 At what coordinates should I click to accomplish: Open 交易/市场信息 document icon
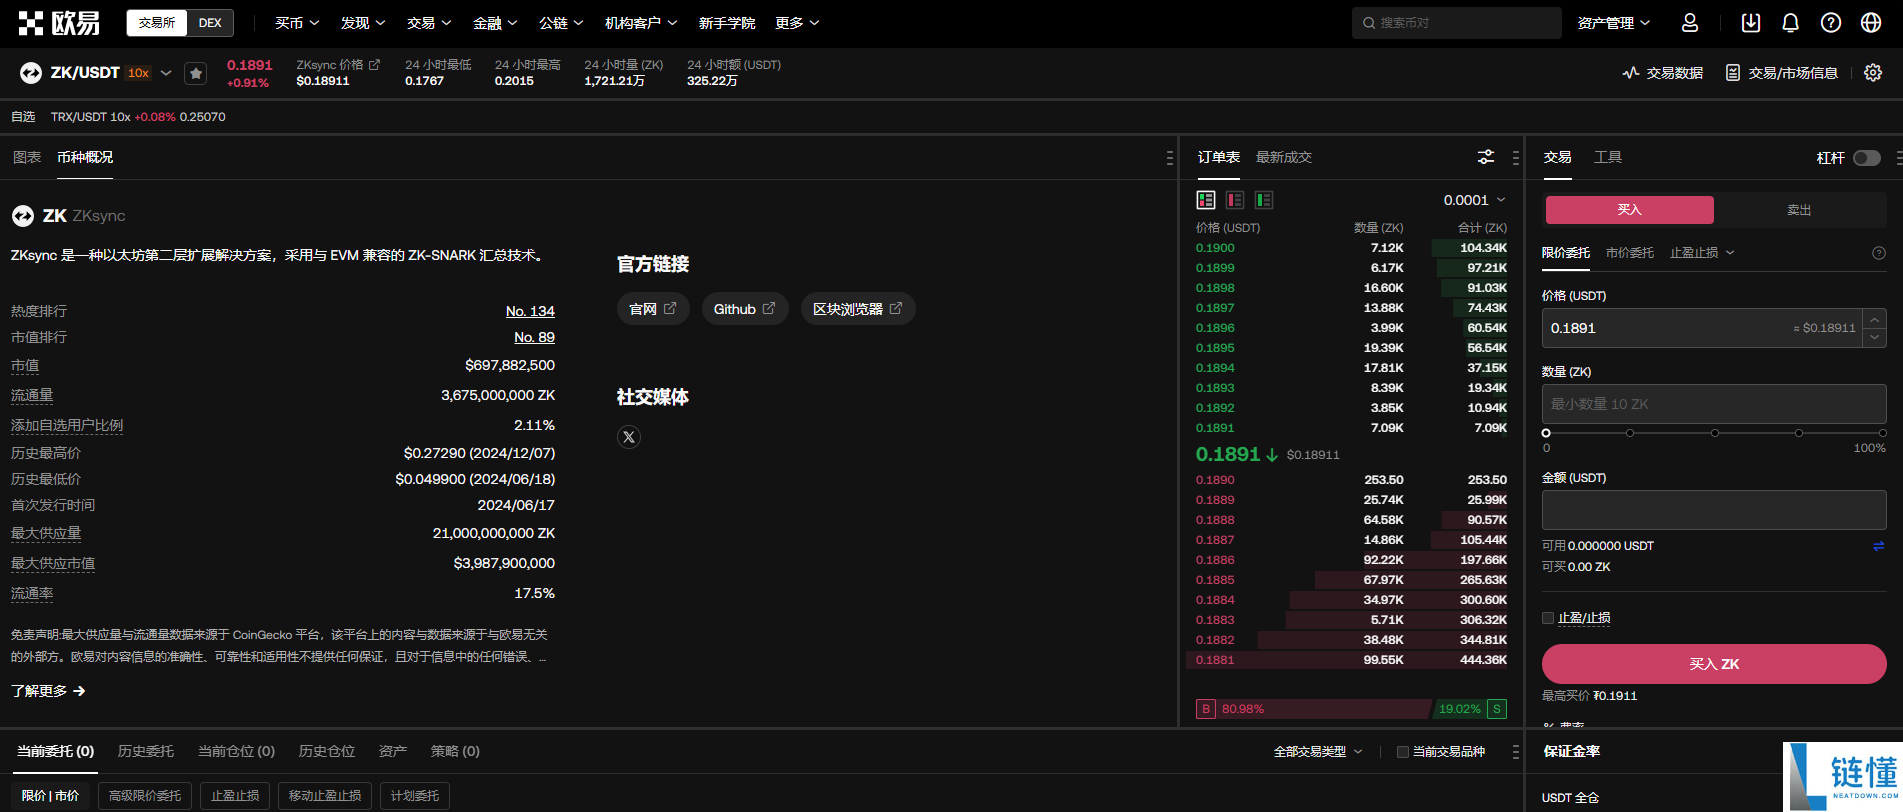click(1733, 73)
